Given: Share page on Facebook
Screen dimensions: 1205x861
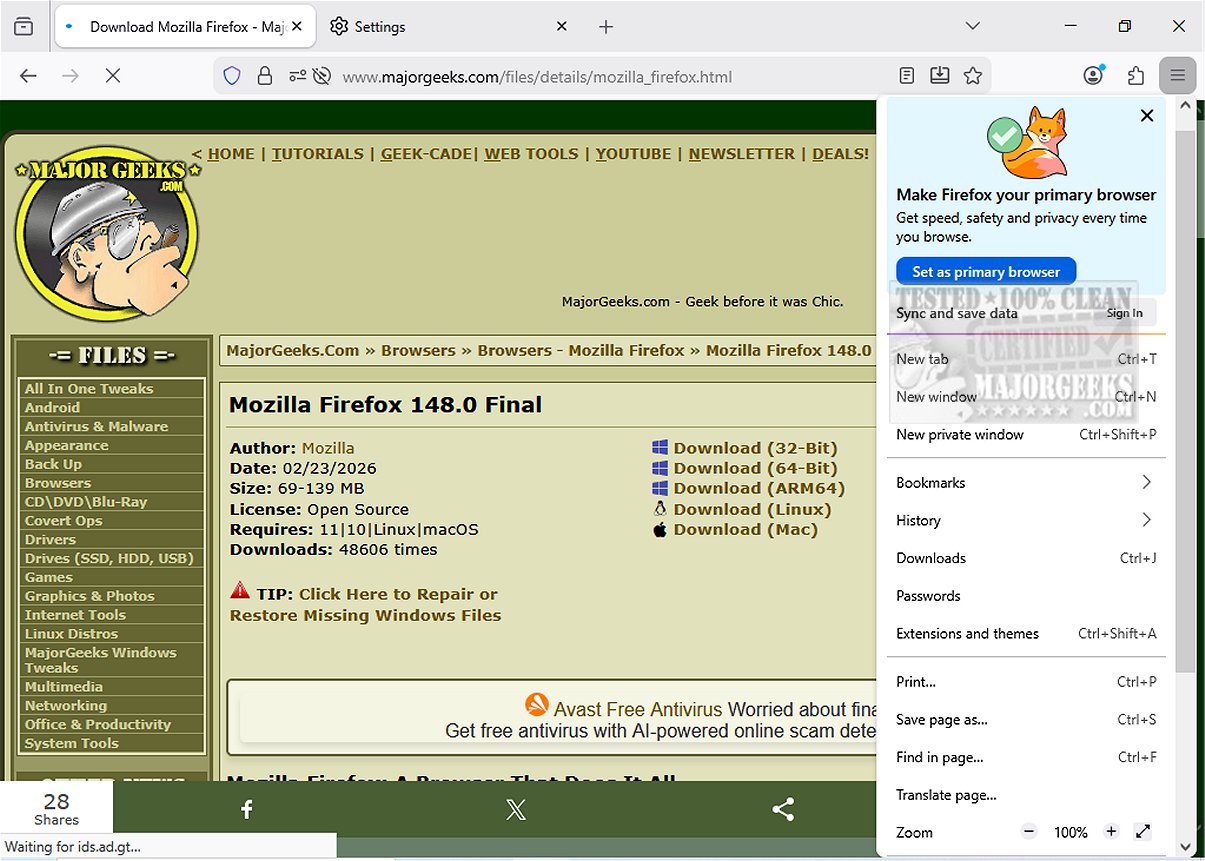Looking at the screenshot, I should (247, 810).
